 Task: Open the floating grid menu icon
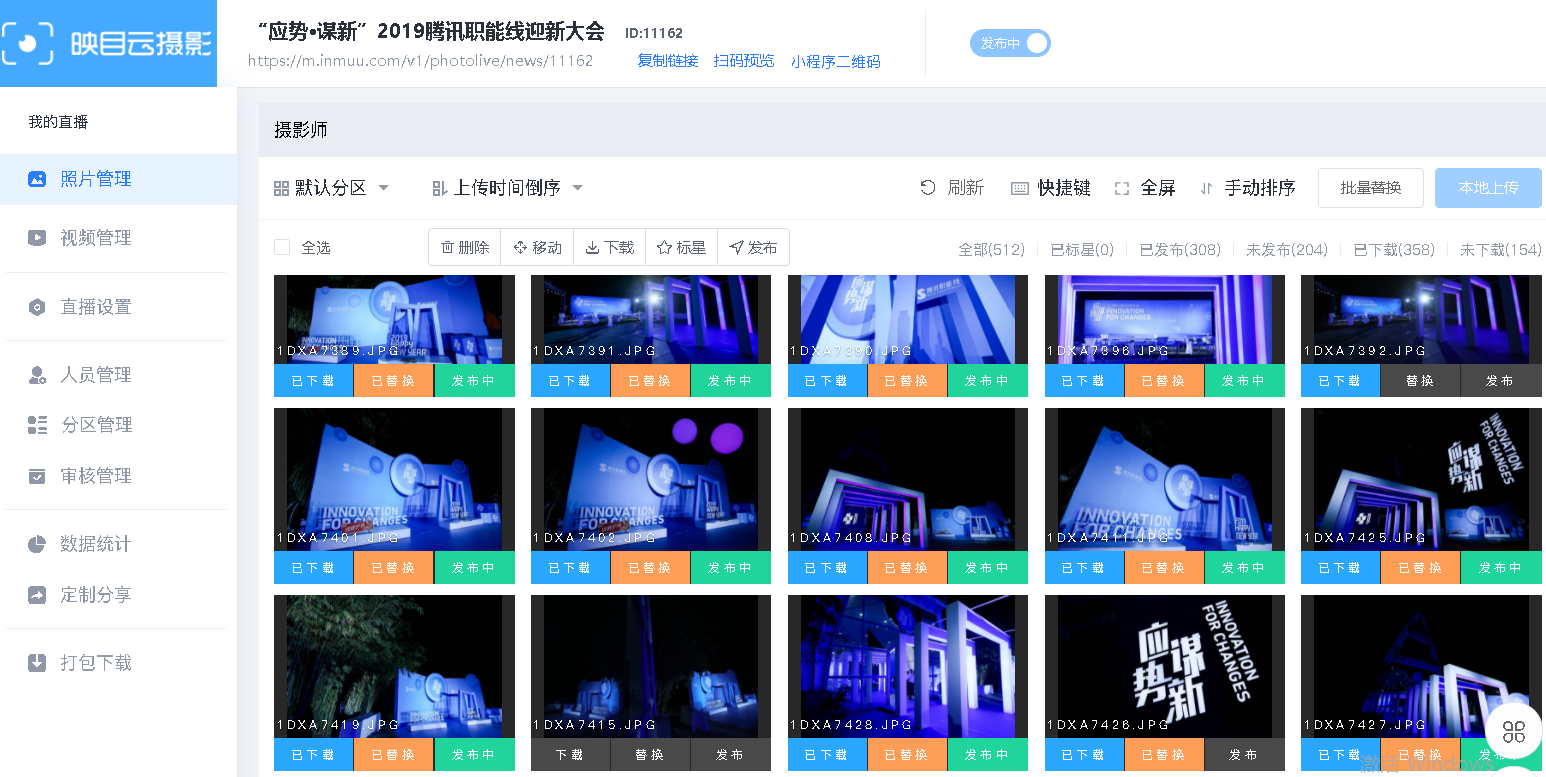point(1514,731)
